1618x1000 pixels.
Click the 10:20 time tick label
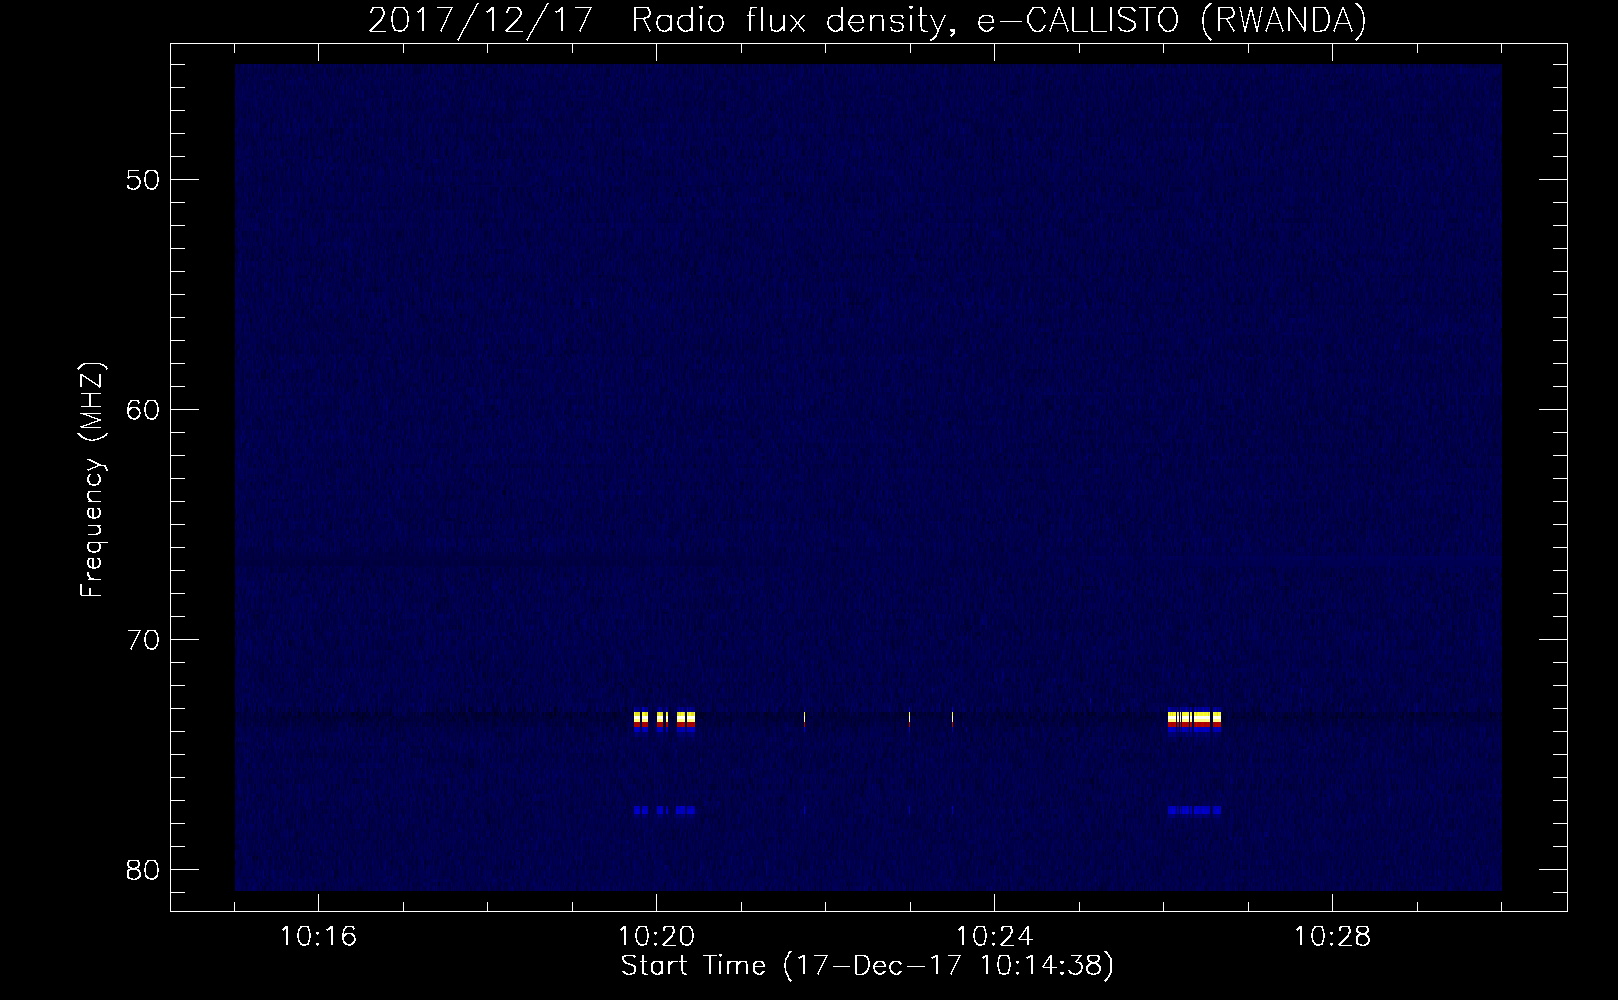[x=656, y=937]
